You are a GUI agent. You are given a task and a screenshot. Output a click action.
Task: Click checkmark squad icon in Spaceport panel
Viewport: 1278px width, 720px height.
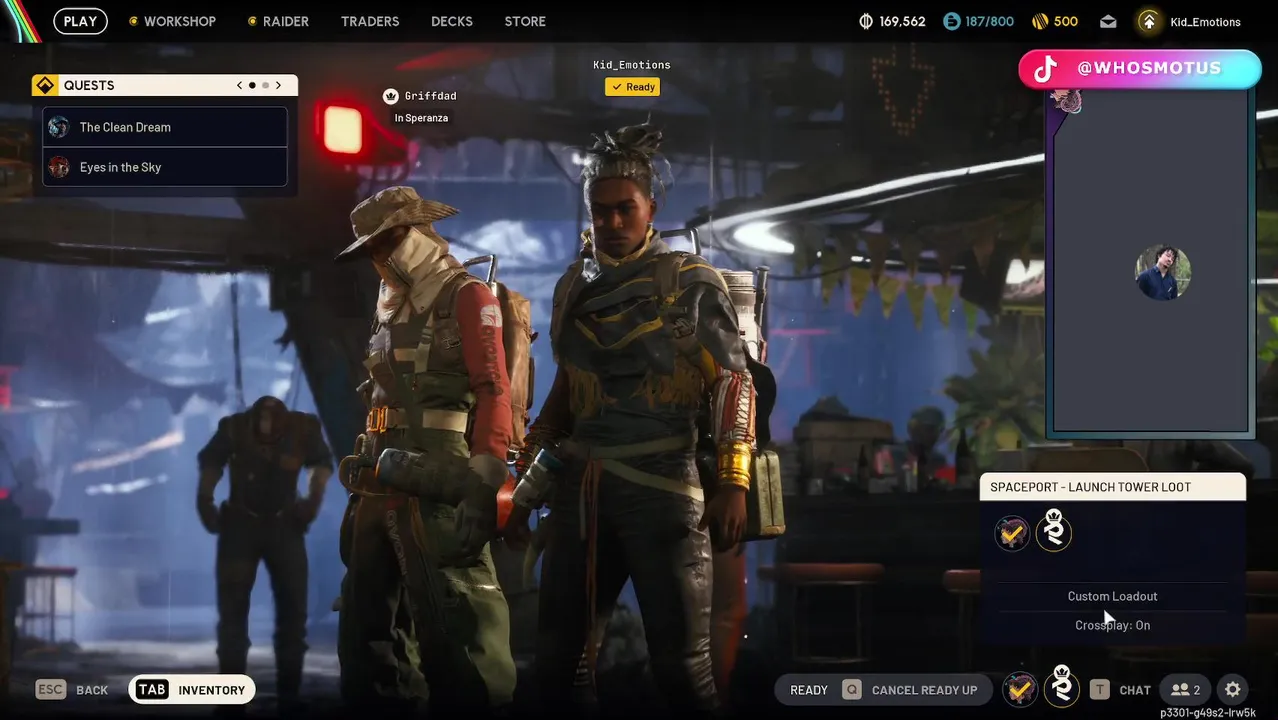coord(1012,533)
